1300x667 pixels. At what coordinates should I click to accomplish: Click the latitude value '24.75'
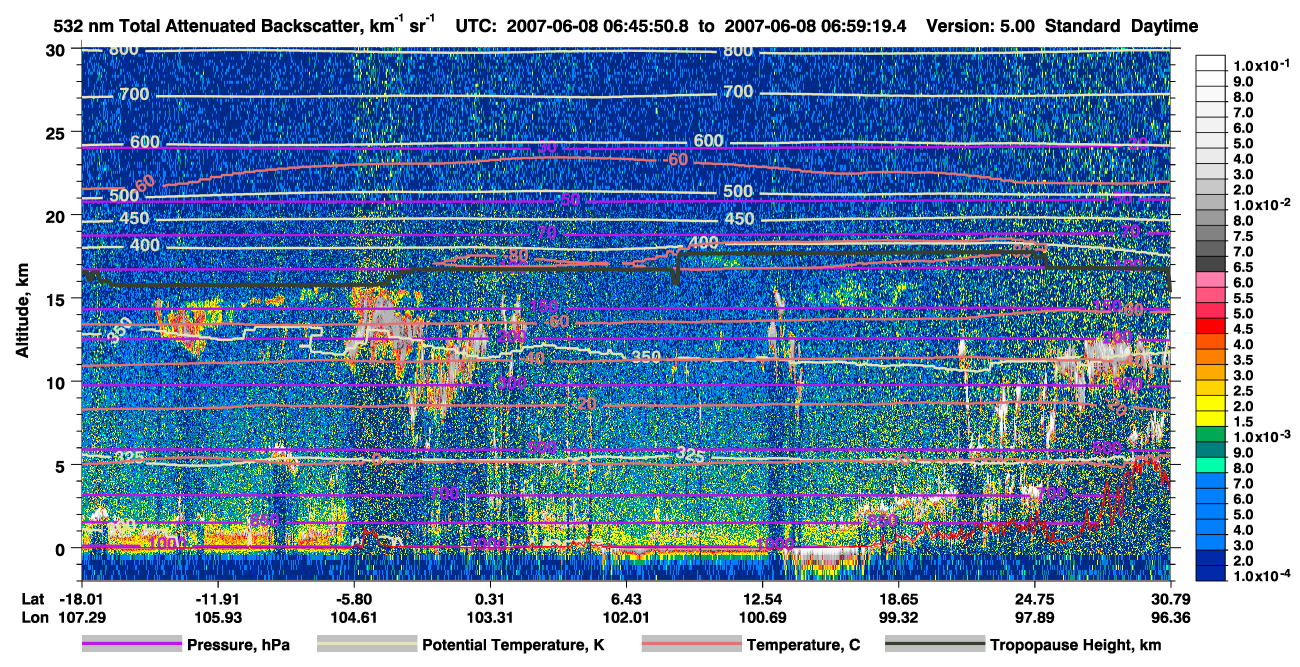(1035, 598)
